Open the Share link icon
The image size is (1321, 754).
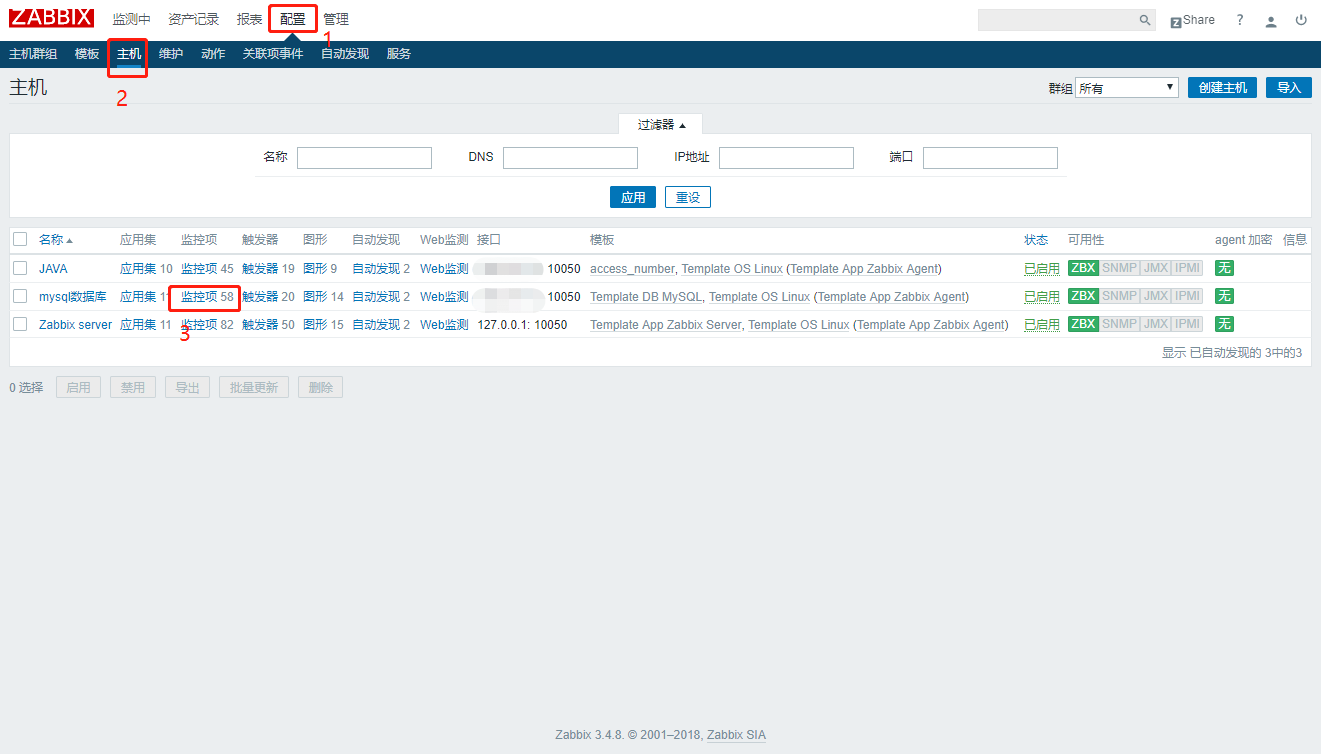click(1192, 20)
